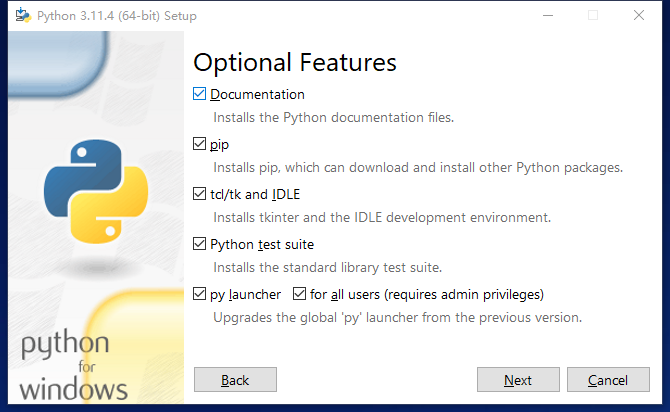Click the disabled maximize window button
This screenshot has height=412, width=670.
(x=593, y=16)
